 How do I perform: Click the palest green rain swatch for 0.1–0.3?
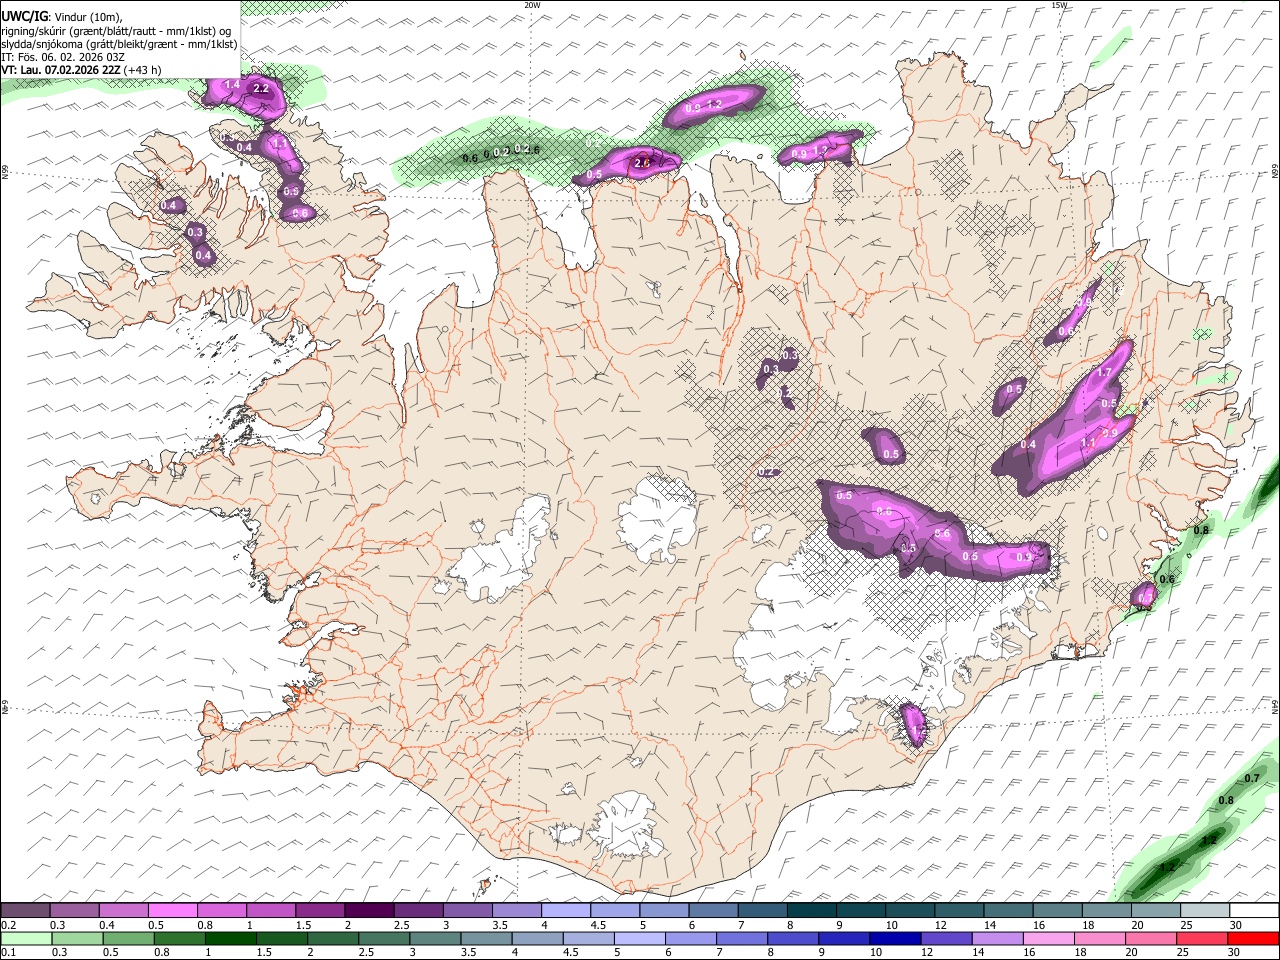27,939
